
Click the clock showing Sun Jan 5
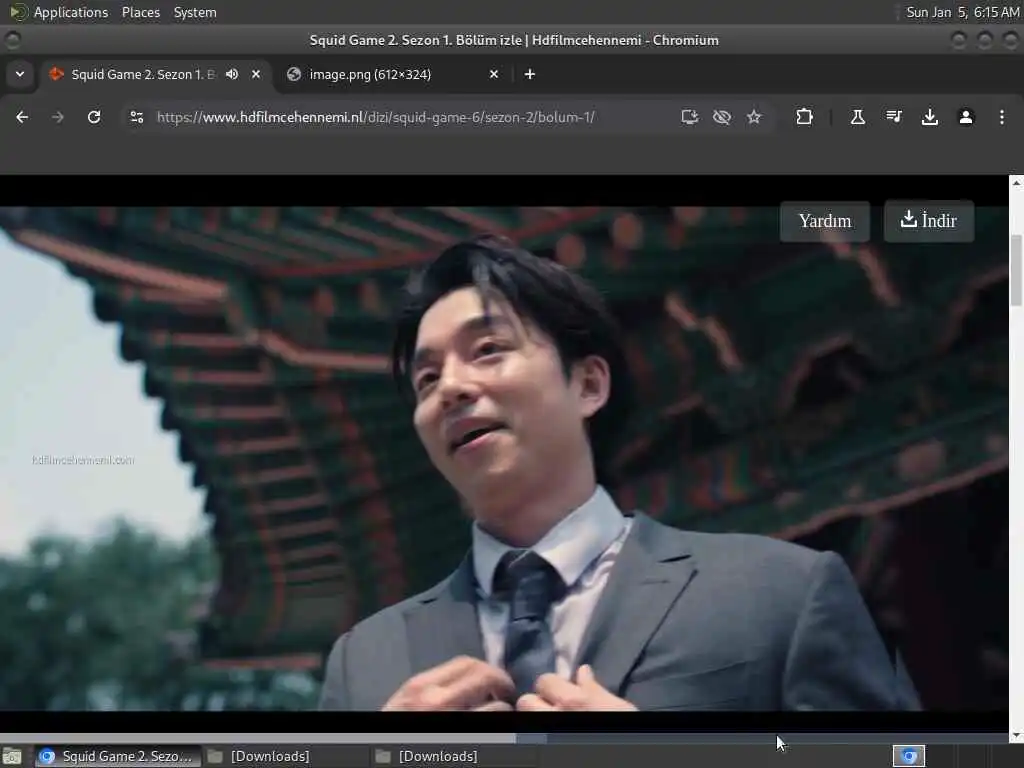click(x=962, y=12)
